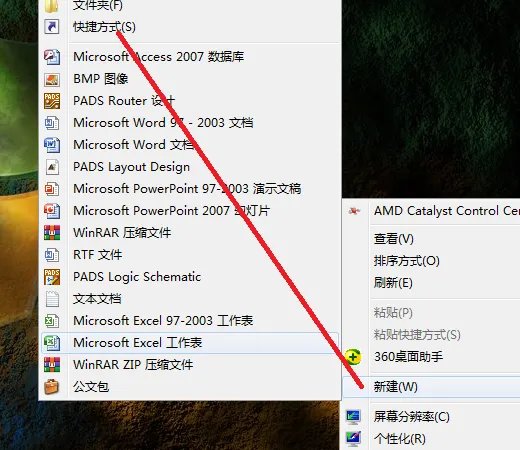Image resolution: width=520 pixels, height=450 pixels.
Task: Click the Microsoft Word 文档 icon
Action: click(x=52, y=145)
